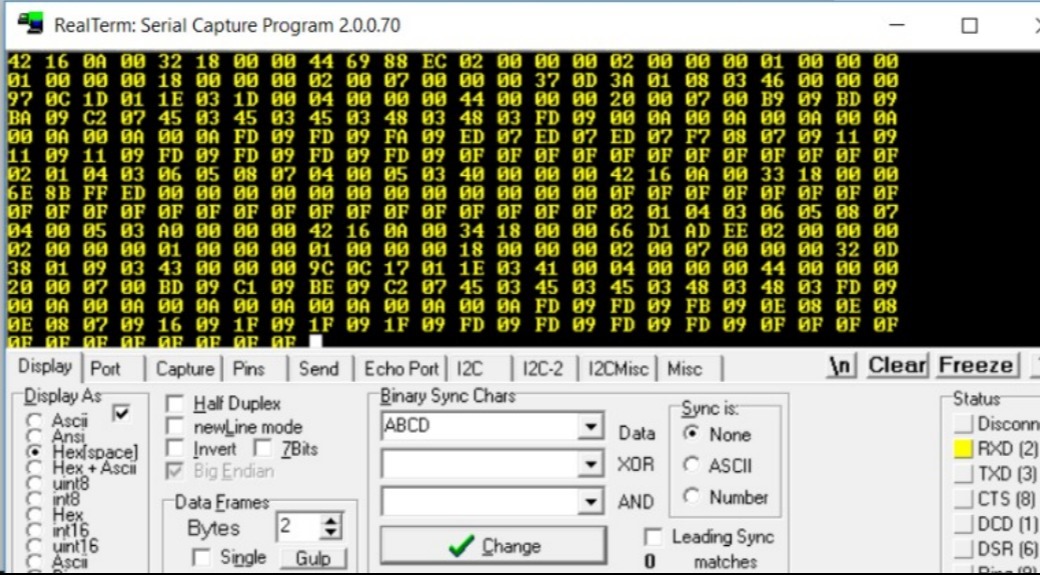The height and width of the screenshot is (575, 1040).
Task: Switch to the Display tab
Action: tap(44, 366)
